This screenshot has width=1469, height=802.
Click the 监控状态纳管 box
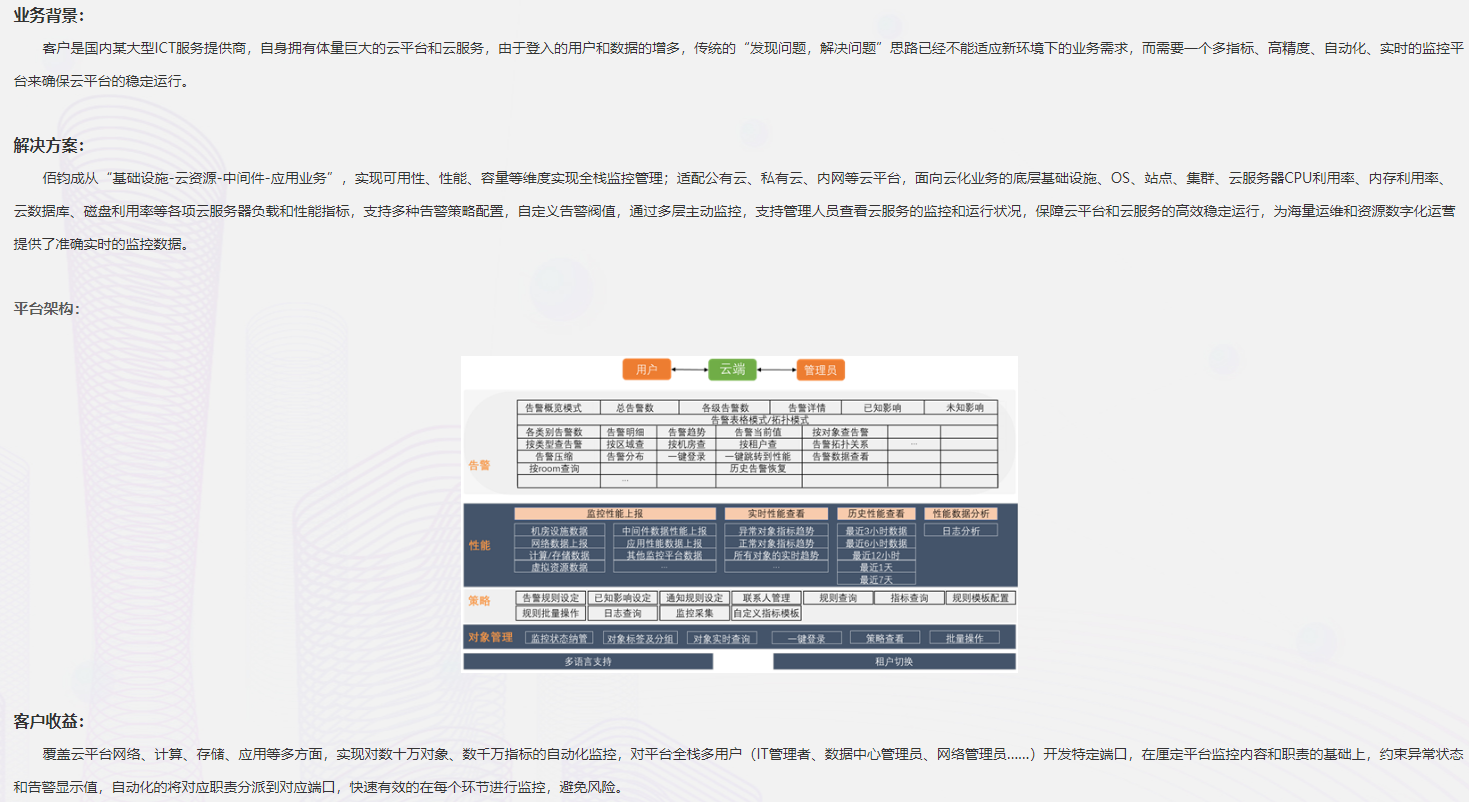click(559, 638)
